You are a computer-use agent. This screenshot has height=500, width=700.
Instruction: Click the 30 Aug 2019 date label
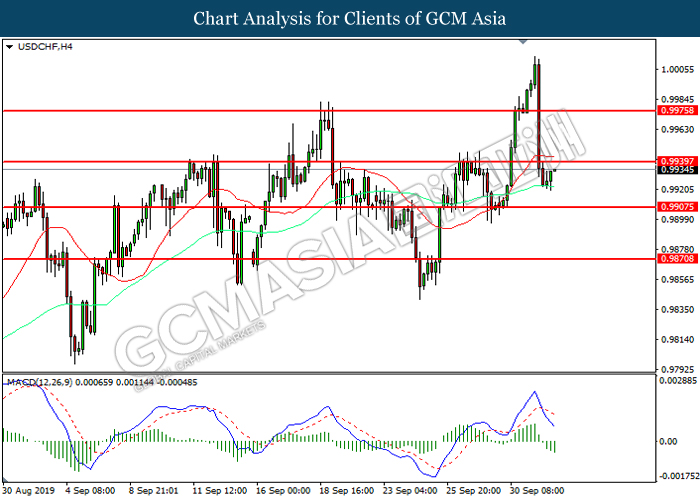29,491
